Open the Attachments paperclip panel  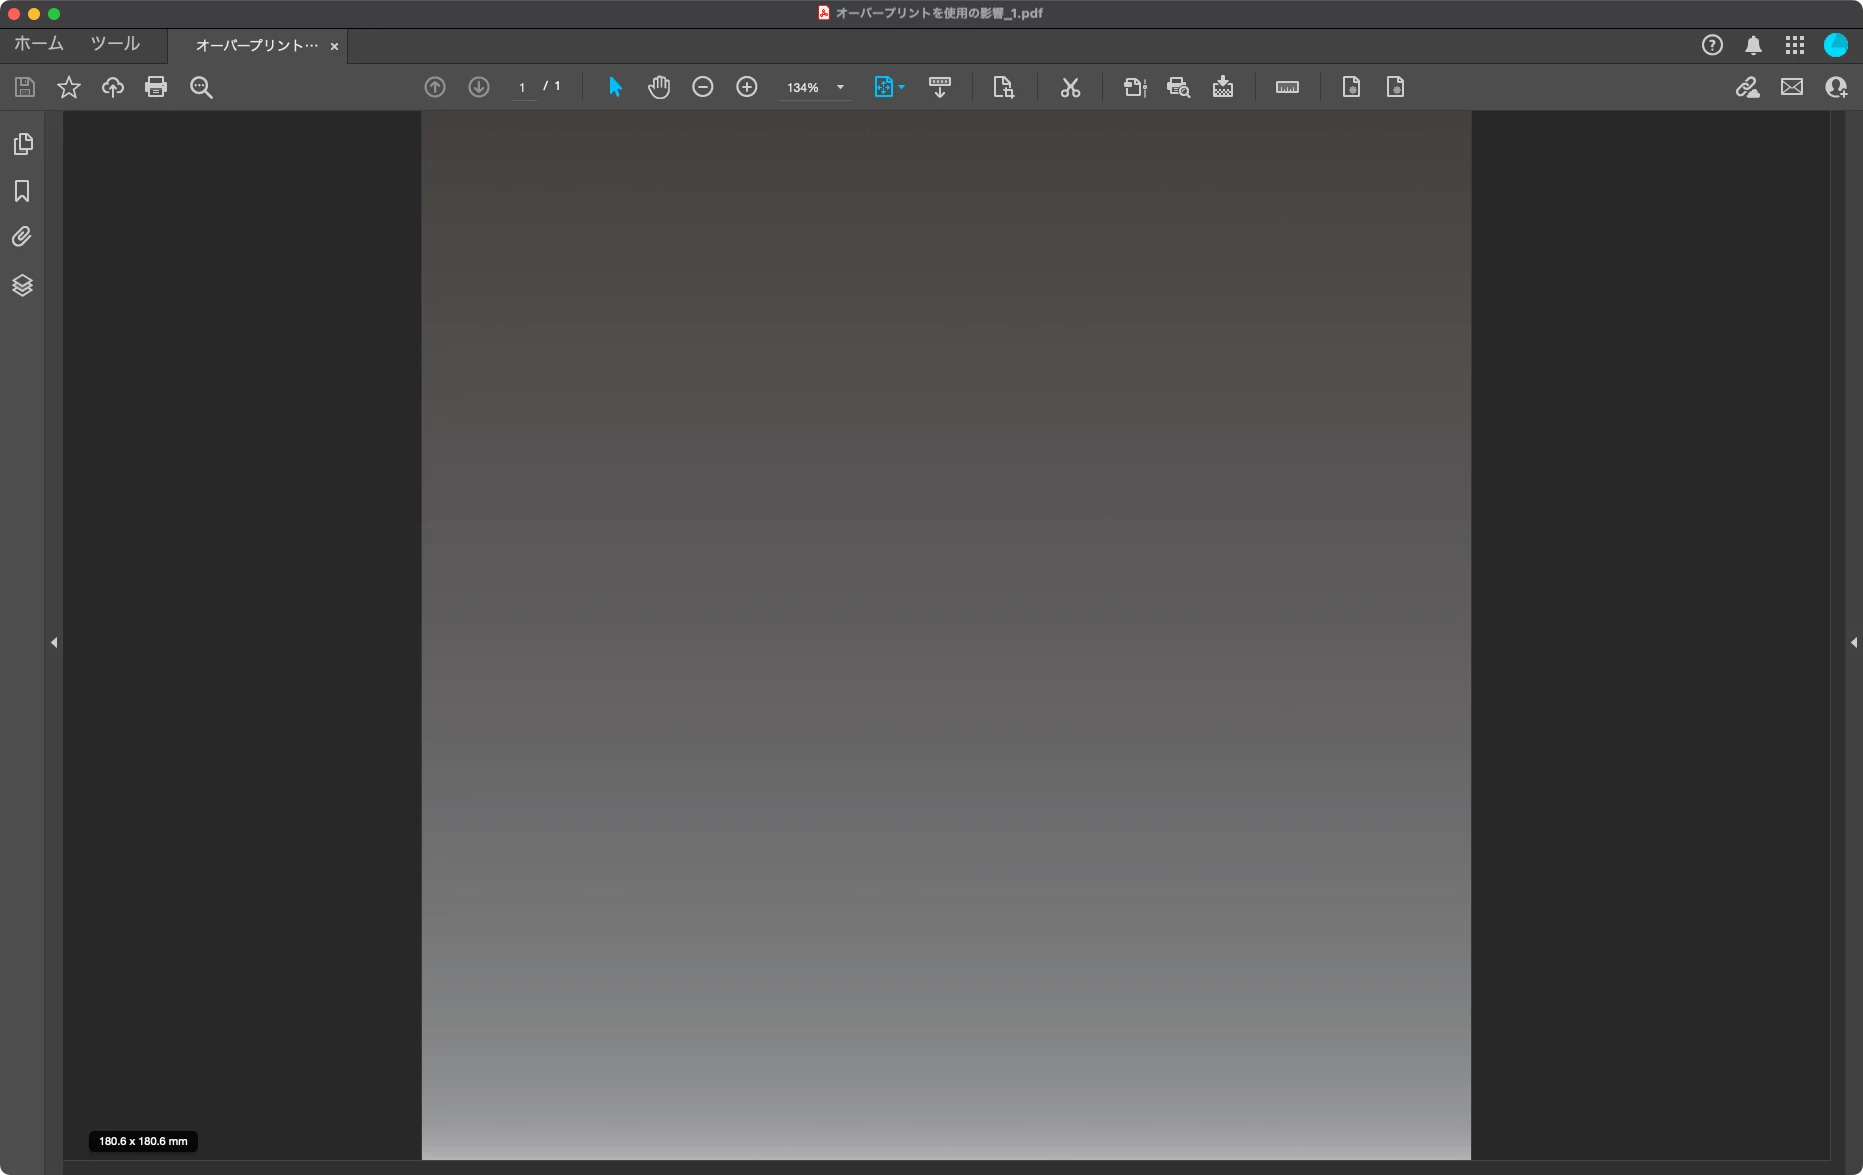(22, 237)
